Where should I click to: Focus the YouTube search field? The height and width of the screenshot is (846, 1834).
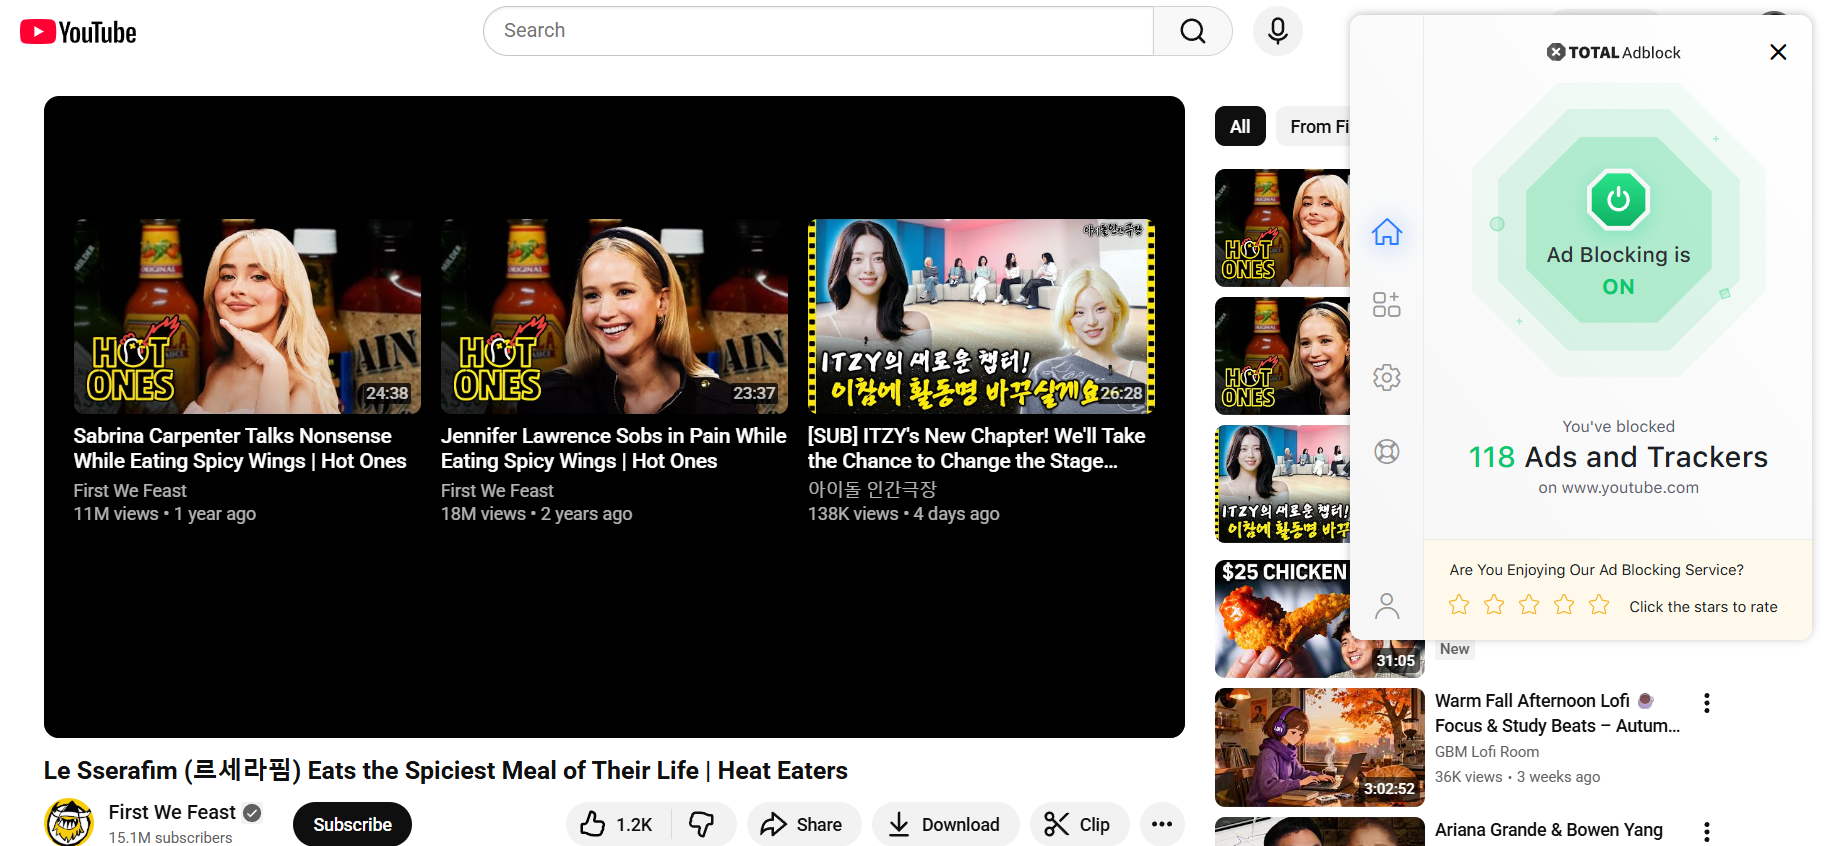818,31
